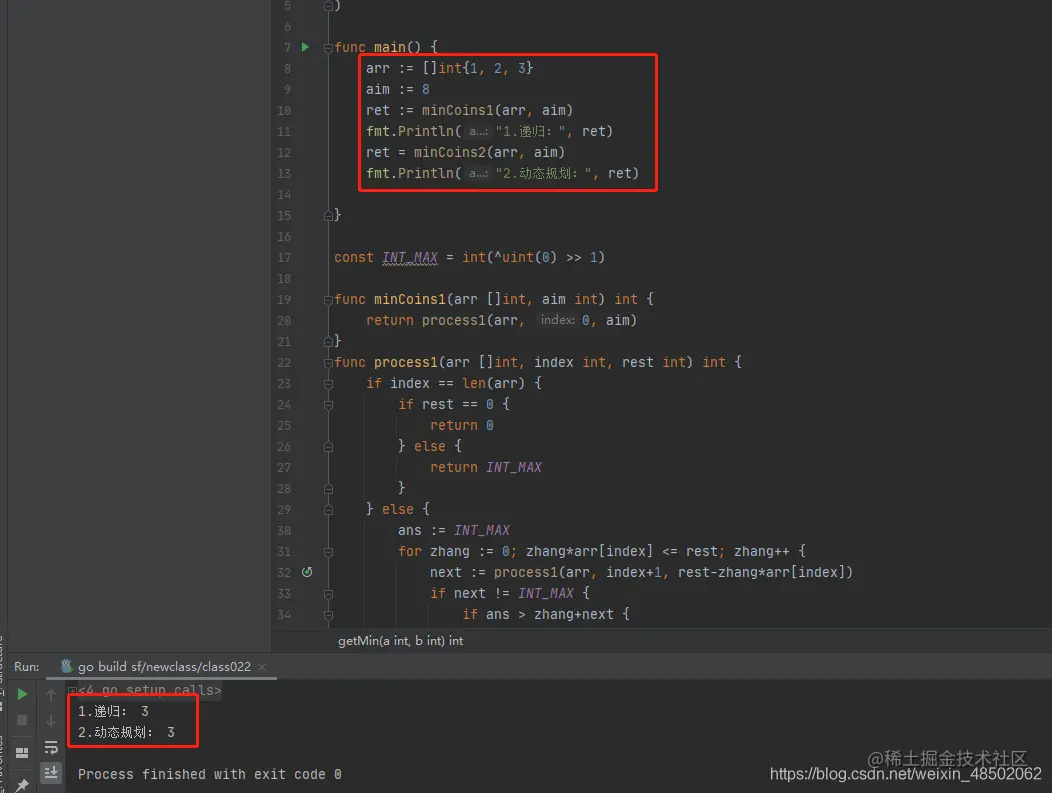Collapse if next != INT_MAX block
Screen dimensions: 1052x793
pos(328,594)
